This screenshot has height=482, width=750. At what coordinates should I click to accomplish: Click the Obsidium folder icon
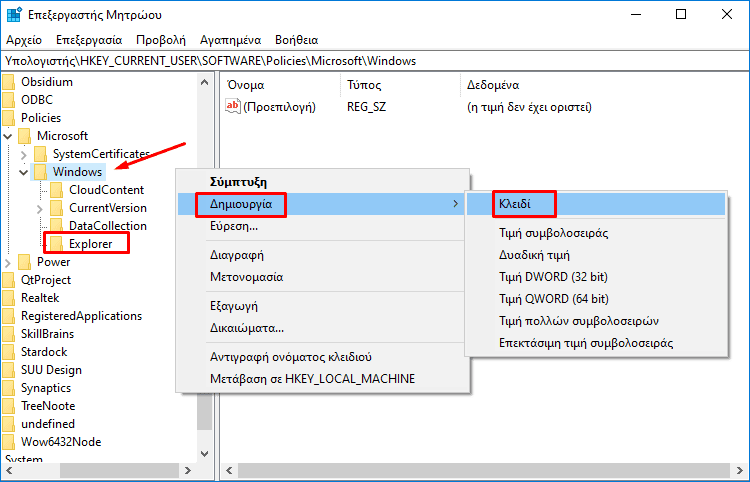tap(8, 82)
